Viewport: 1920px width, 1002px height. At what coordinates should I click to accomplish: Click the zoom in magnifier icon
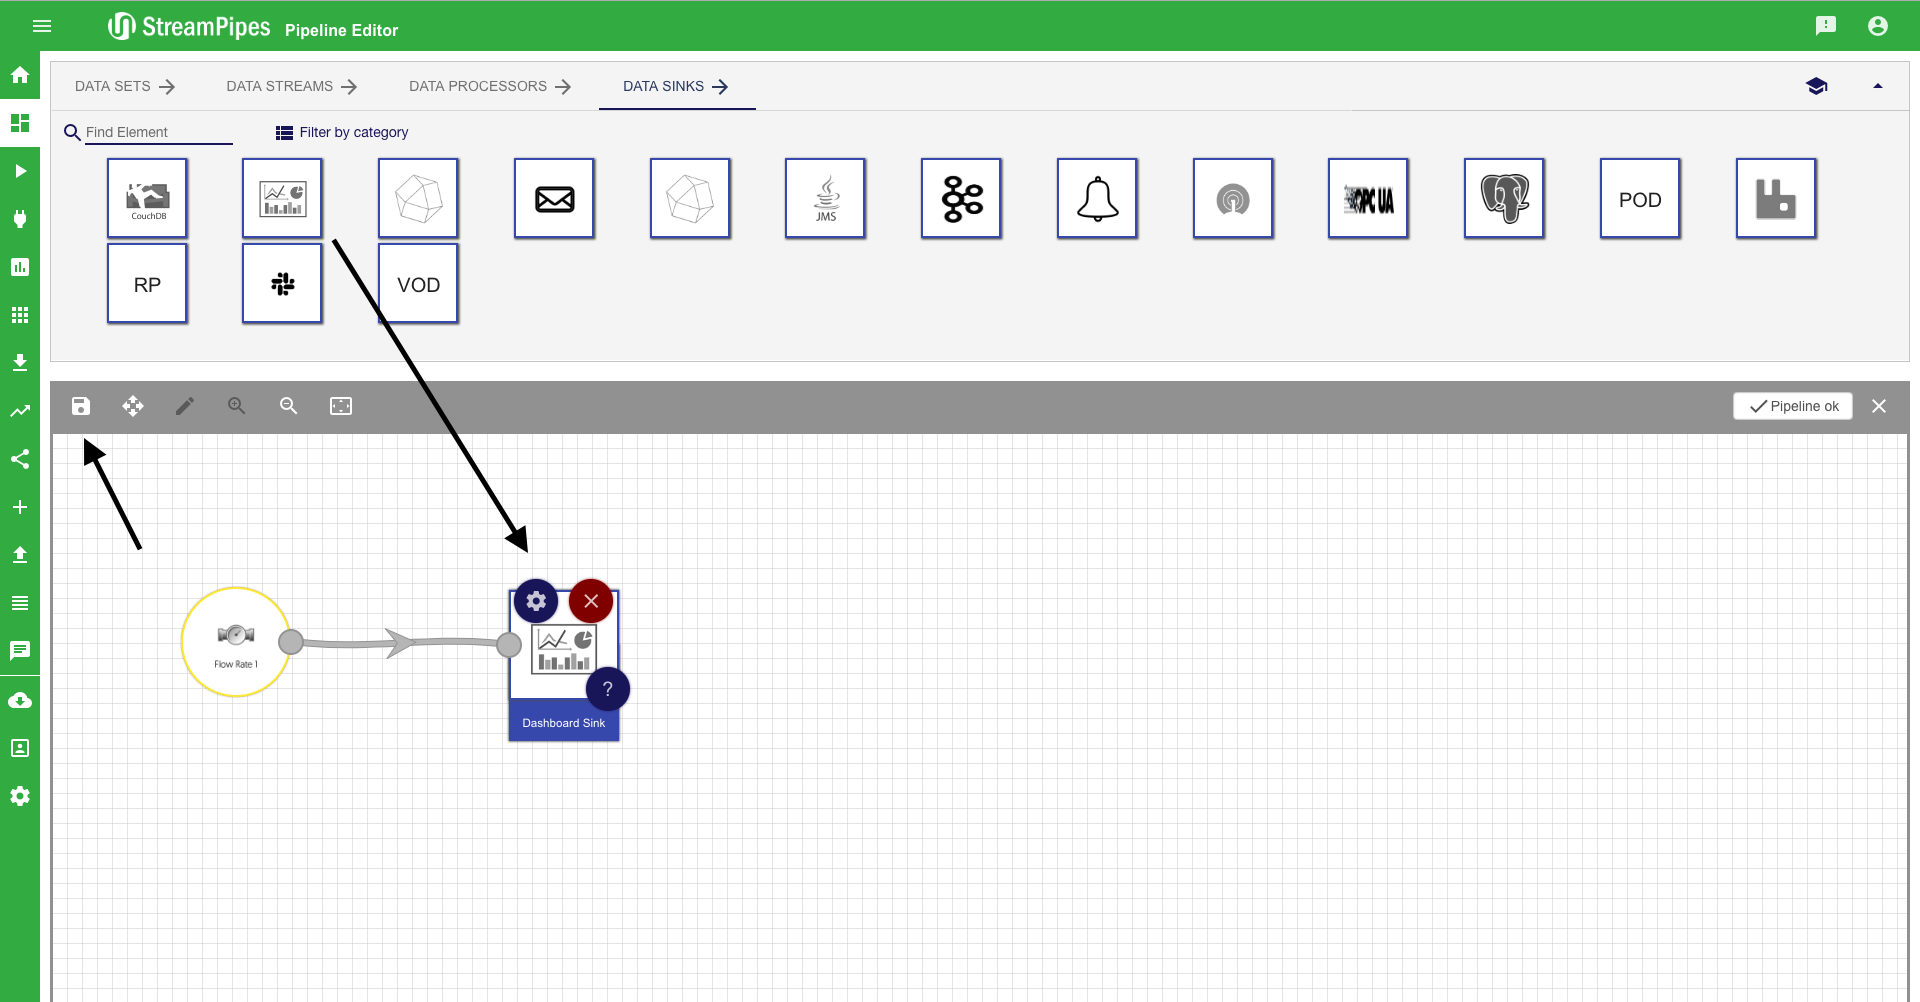236,406
